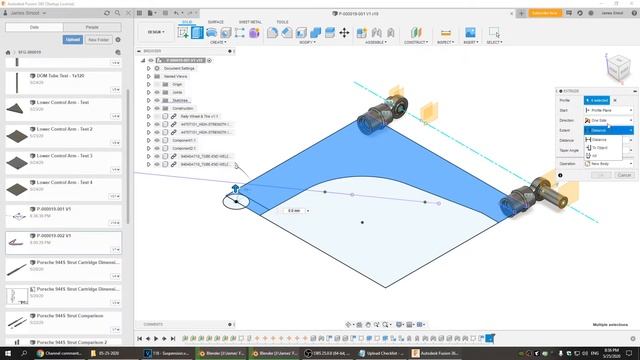Select the Fillet tool
640x360 pixels.
(x=272, y=32)
